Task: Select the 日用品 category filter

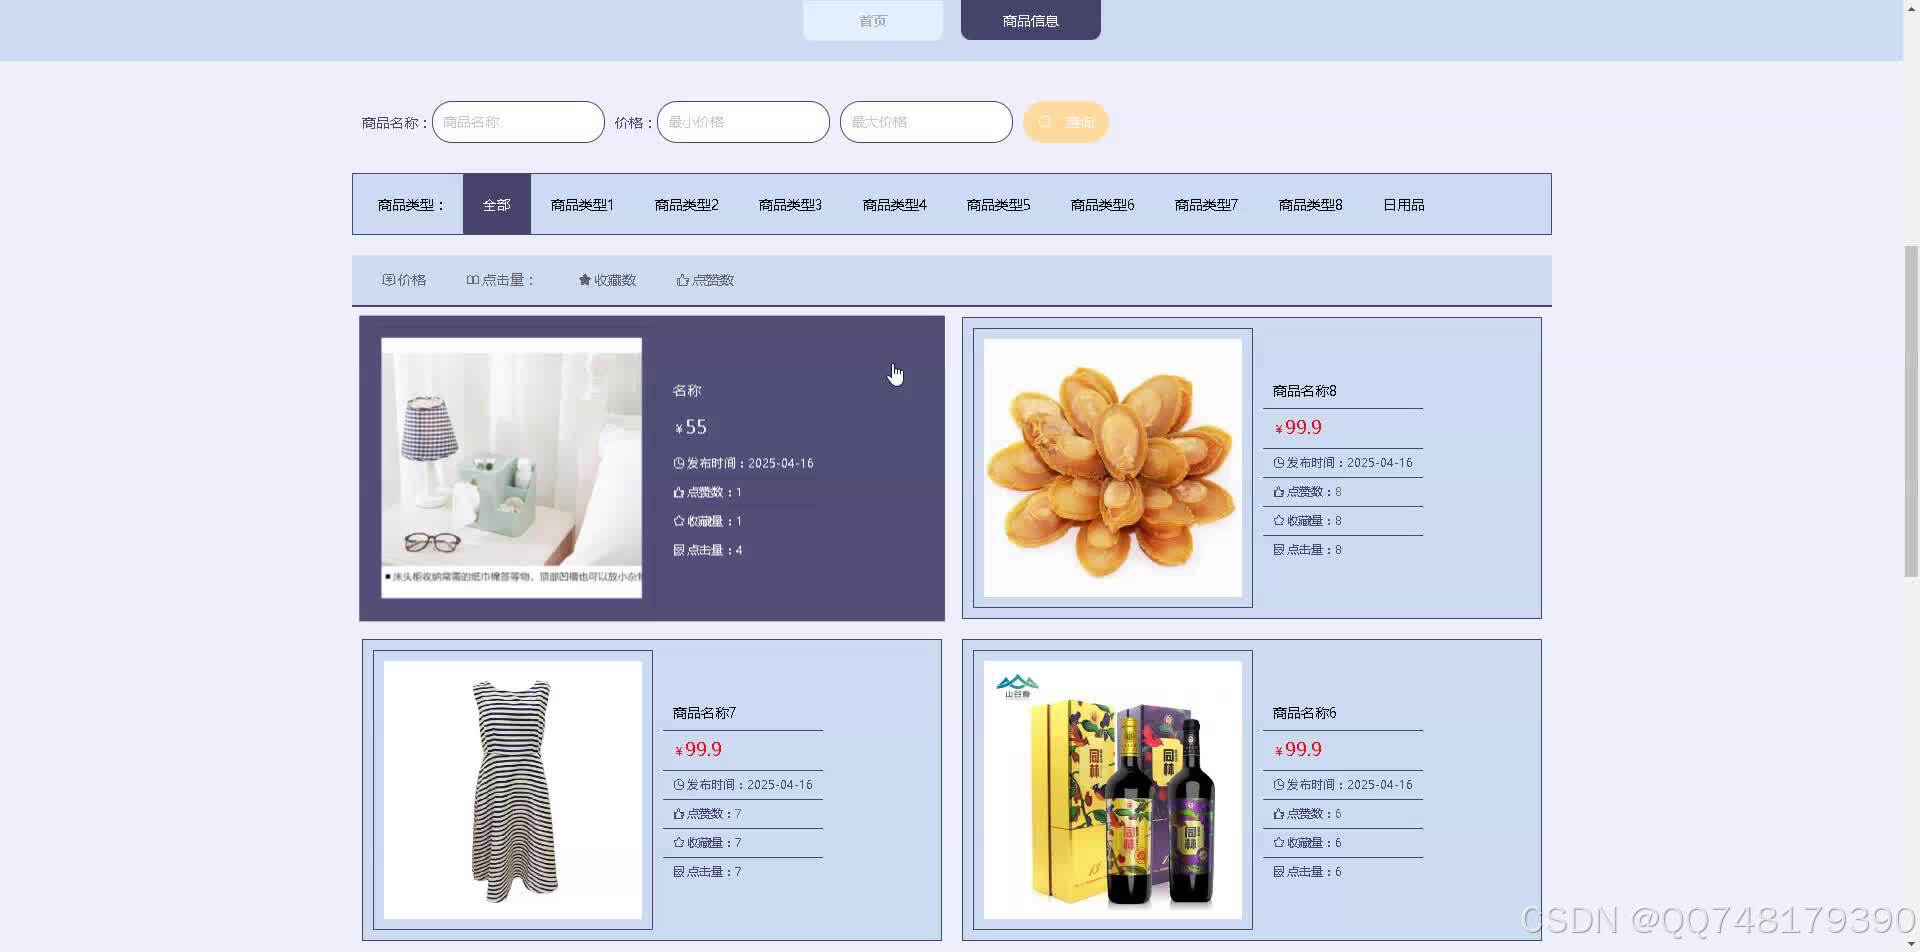Action: click(x=1403, y=204)
